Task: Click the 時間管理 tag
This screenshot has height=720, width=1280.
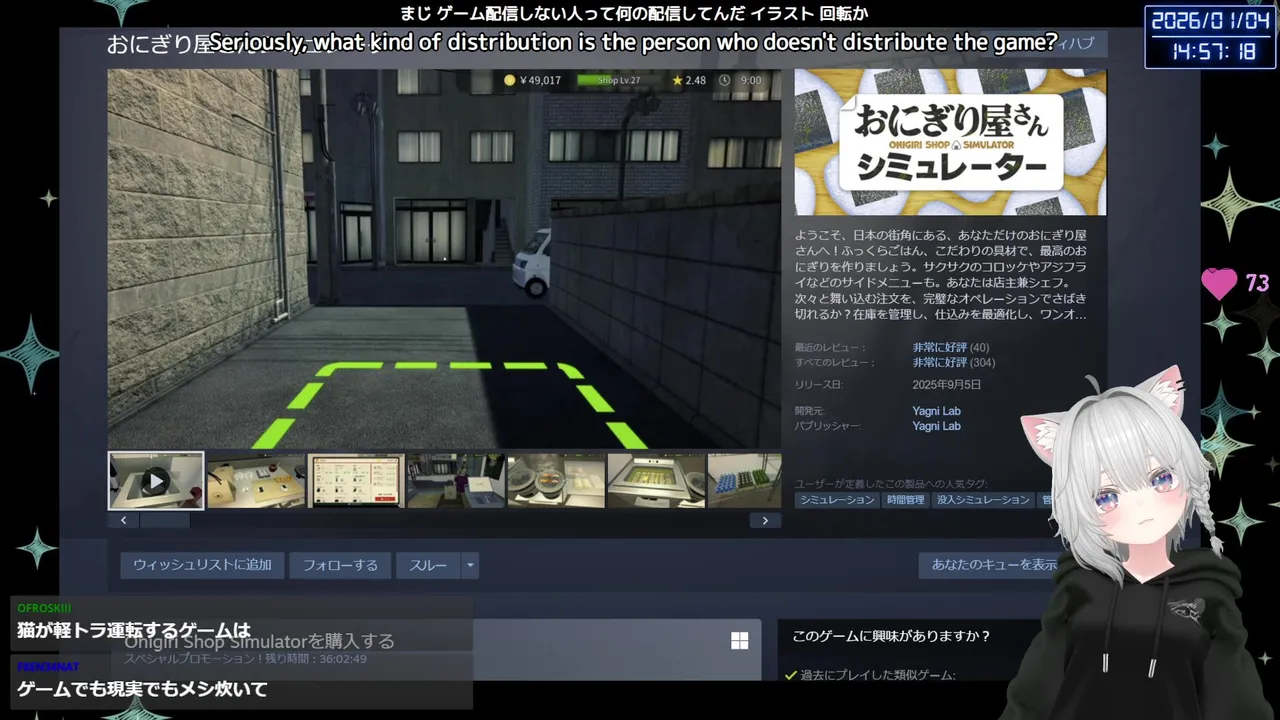Action: click(x=905, y=500)
